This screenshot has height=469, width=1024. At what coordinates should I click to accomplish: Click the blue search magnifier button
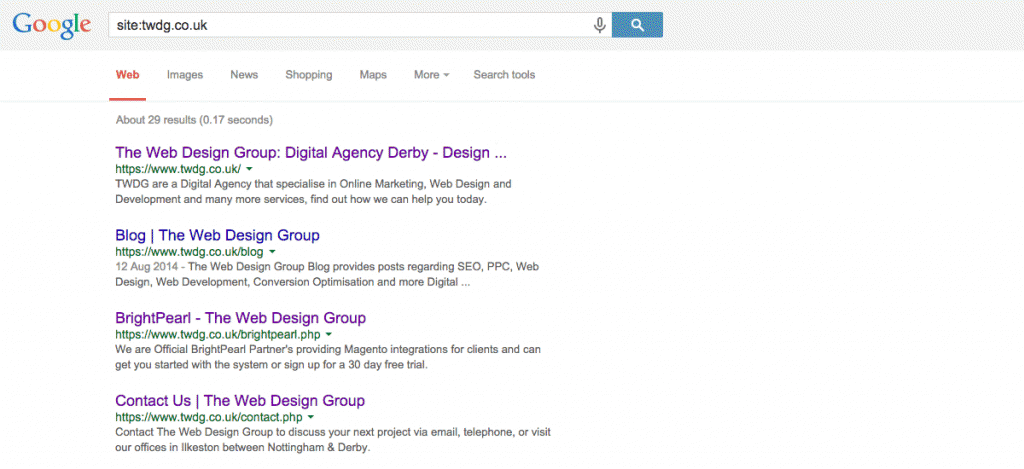[x=637, y=25]
